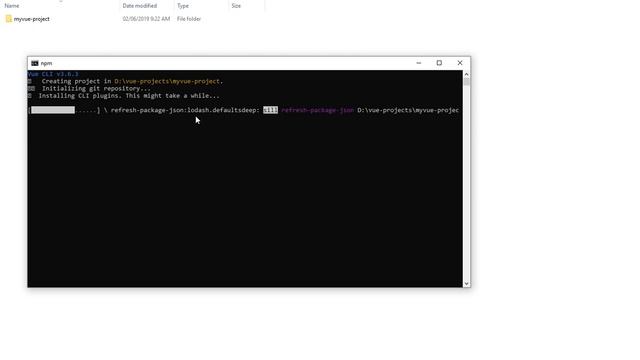The height and width of the screenshot is (360, 640).
Task: Click the myvue-project folder name
Action: coord(31,19)
